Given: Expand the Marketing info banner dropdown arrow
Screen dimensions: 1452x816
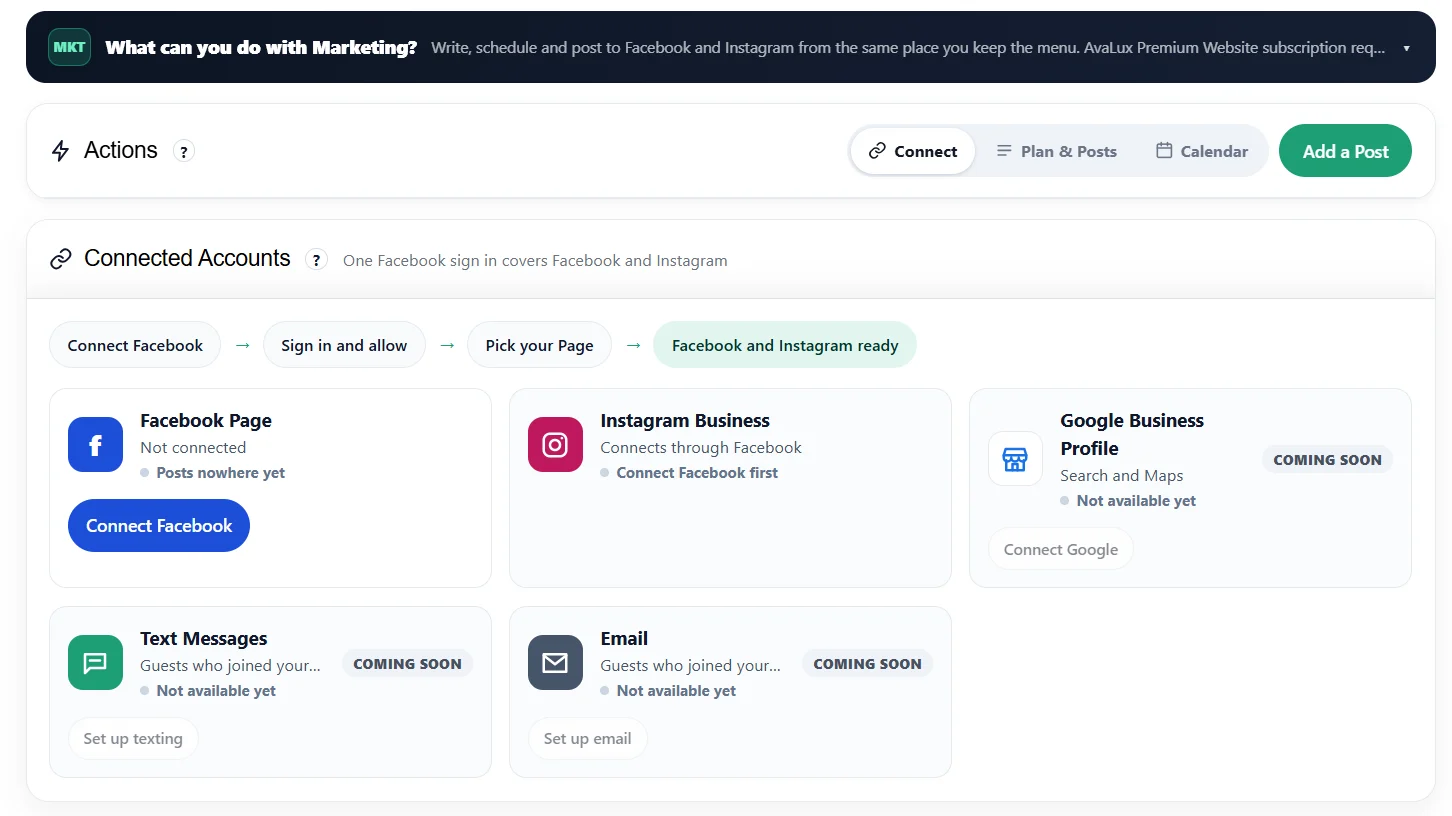Looking at the screenshot, I should [x=1407, y=48].
